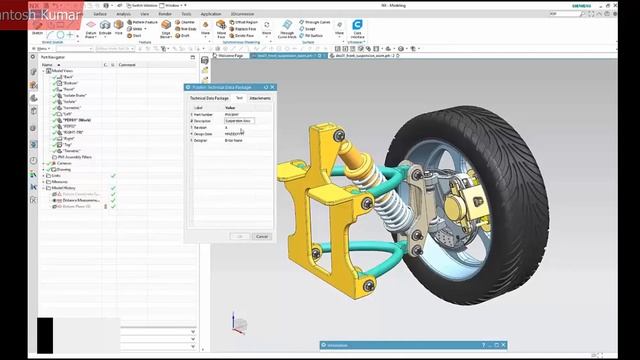The image size is (640, 360).
Task: Choose the Pattern Feature command
Action: pyautogui.click(x=142, y=22)
